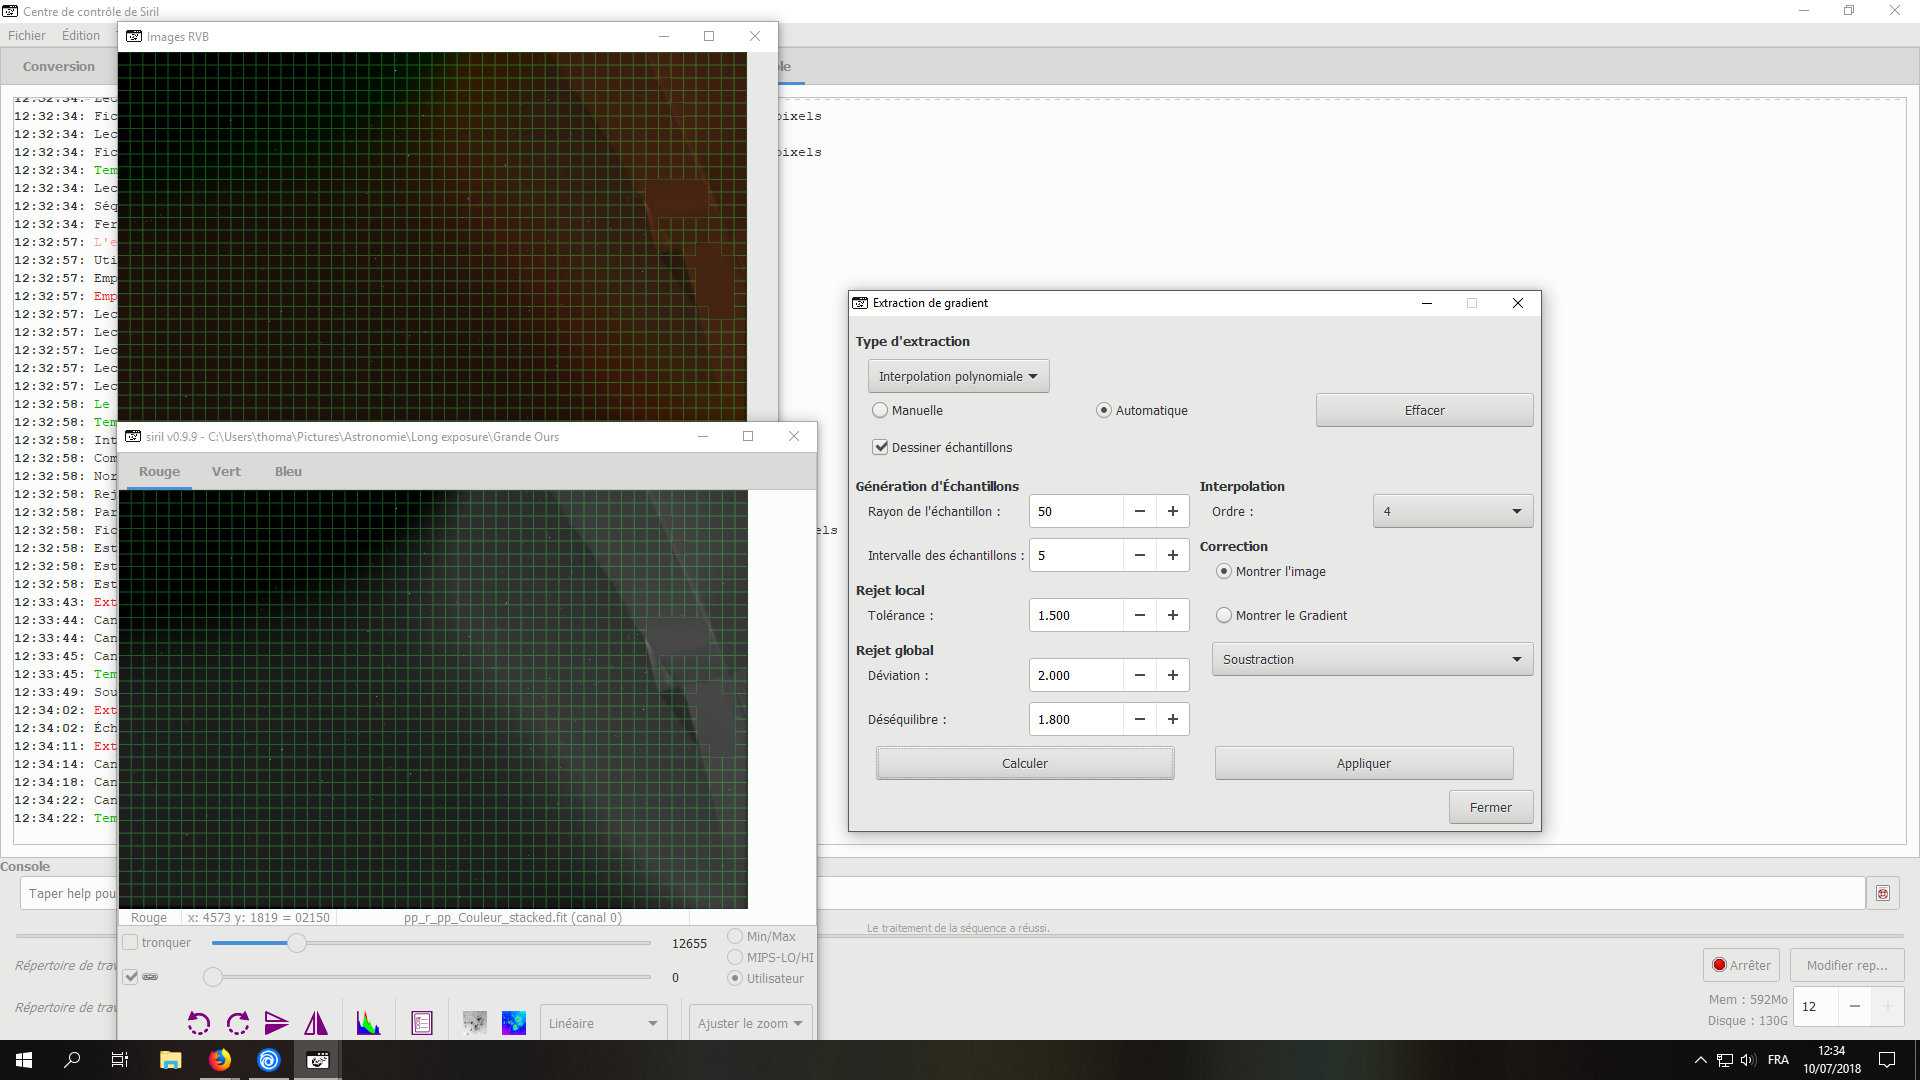
Task: Expand the Soustraction correction dropdown
Action: [1371, 659]
